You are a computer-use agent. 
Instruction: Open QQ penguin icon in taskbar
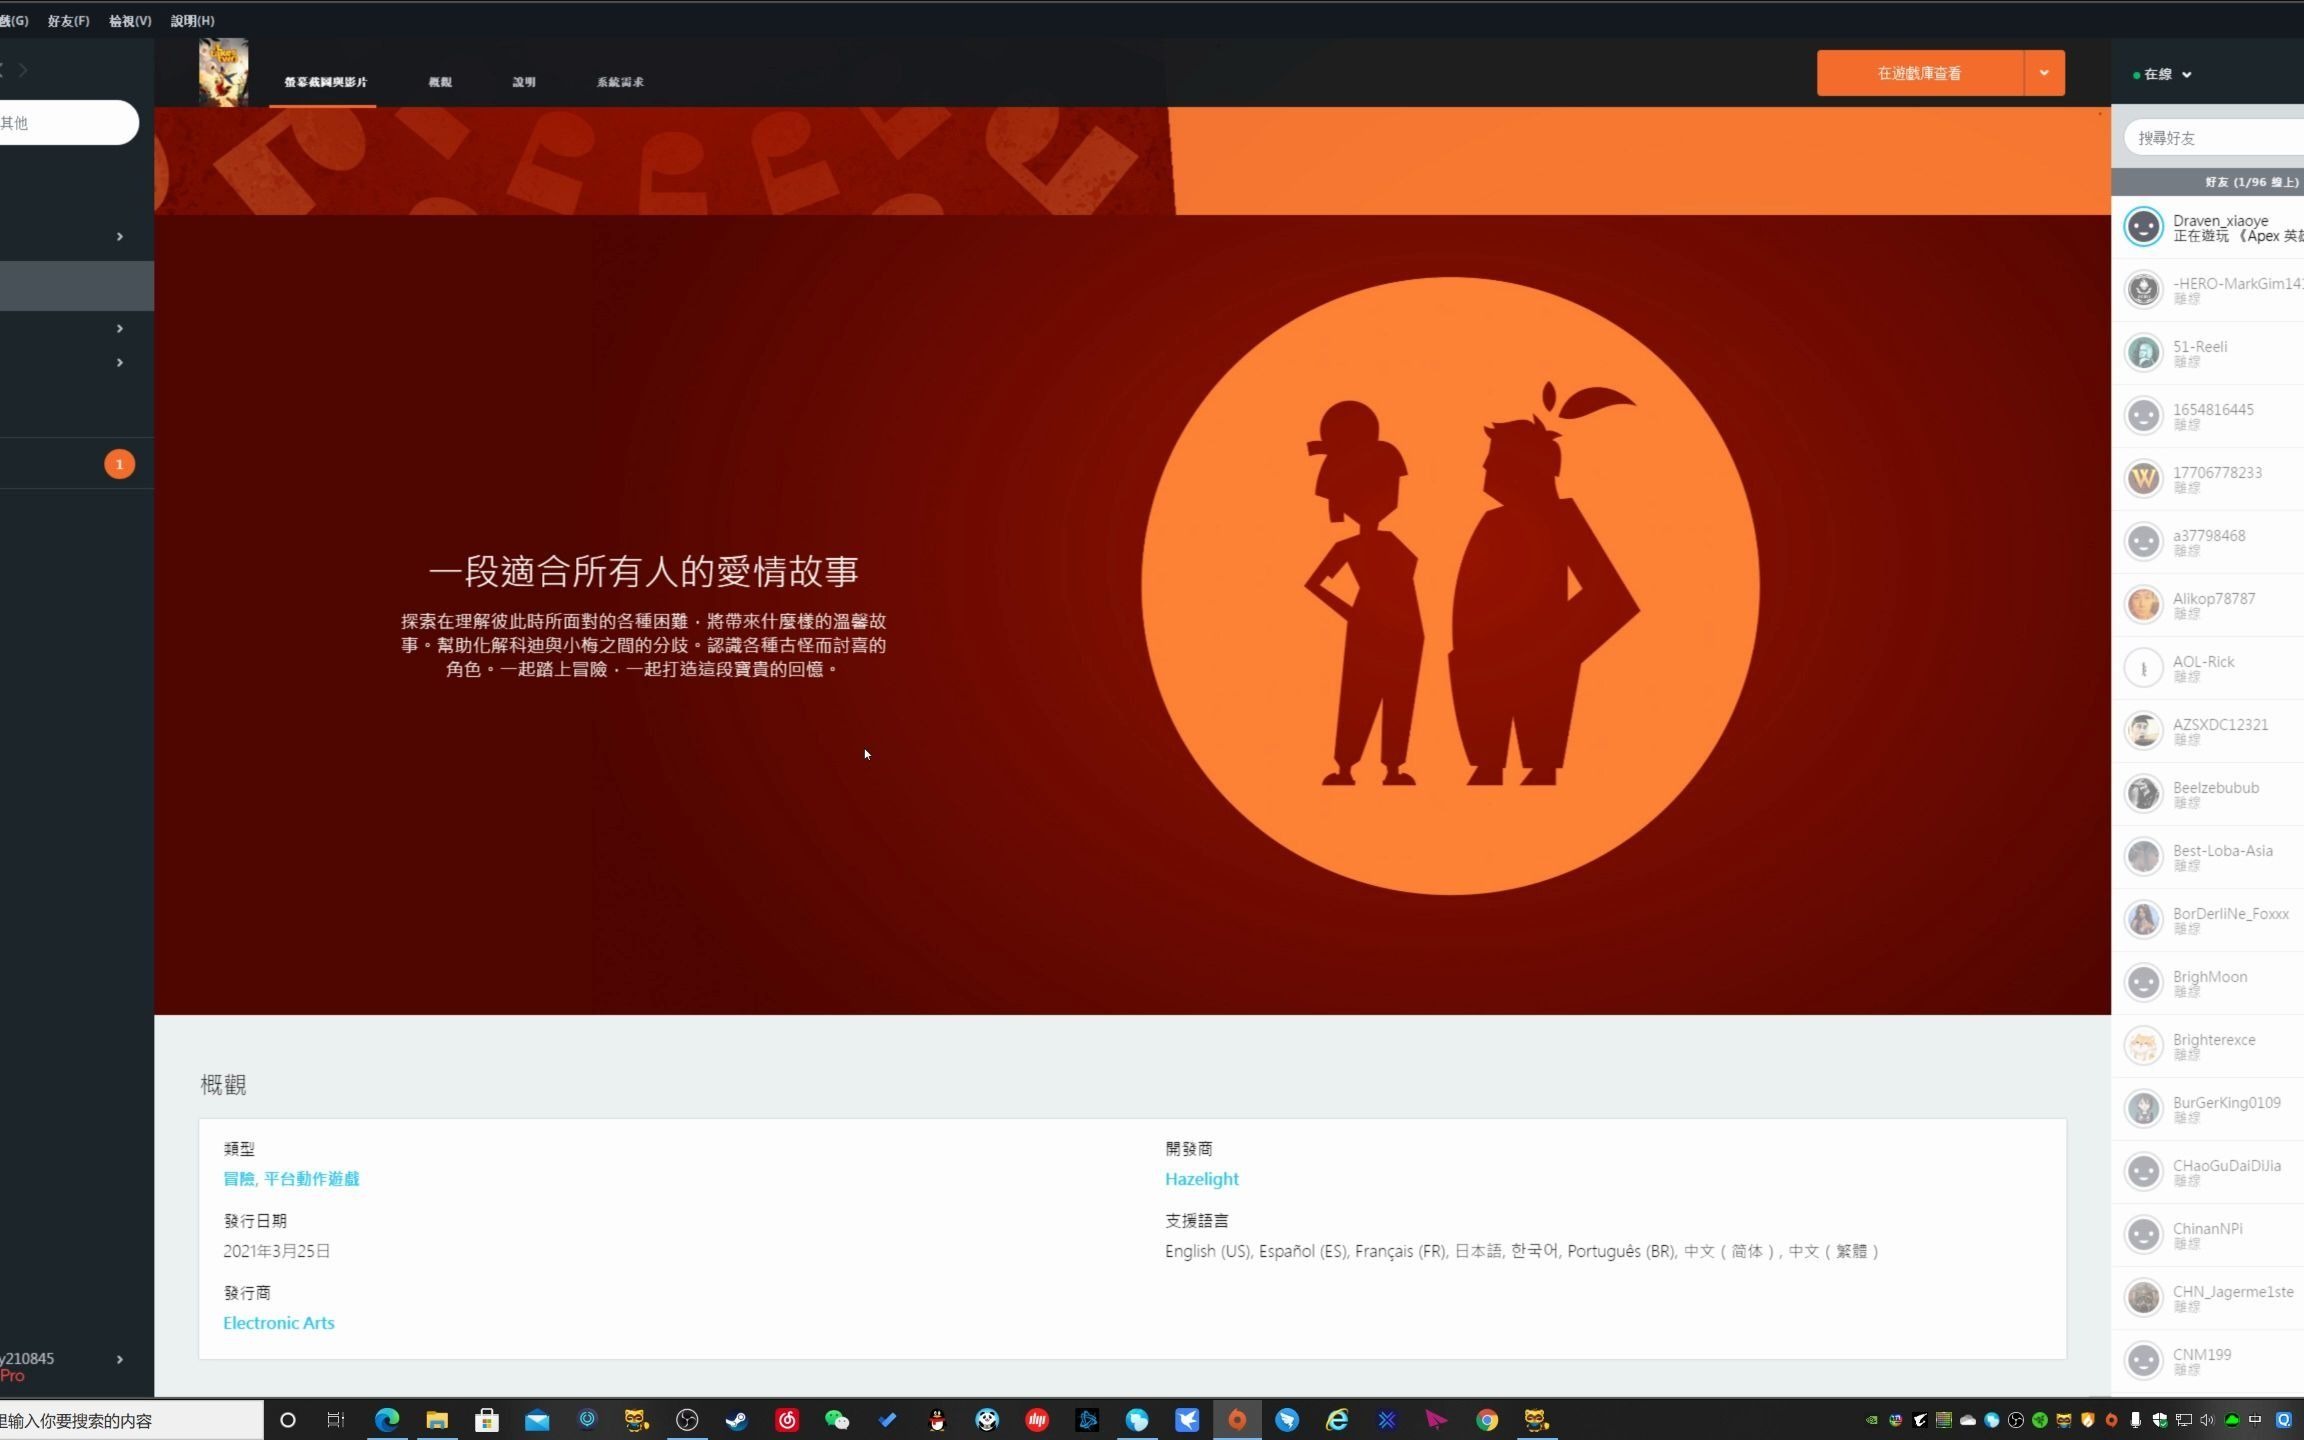[x=937, y=1420]
